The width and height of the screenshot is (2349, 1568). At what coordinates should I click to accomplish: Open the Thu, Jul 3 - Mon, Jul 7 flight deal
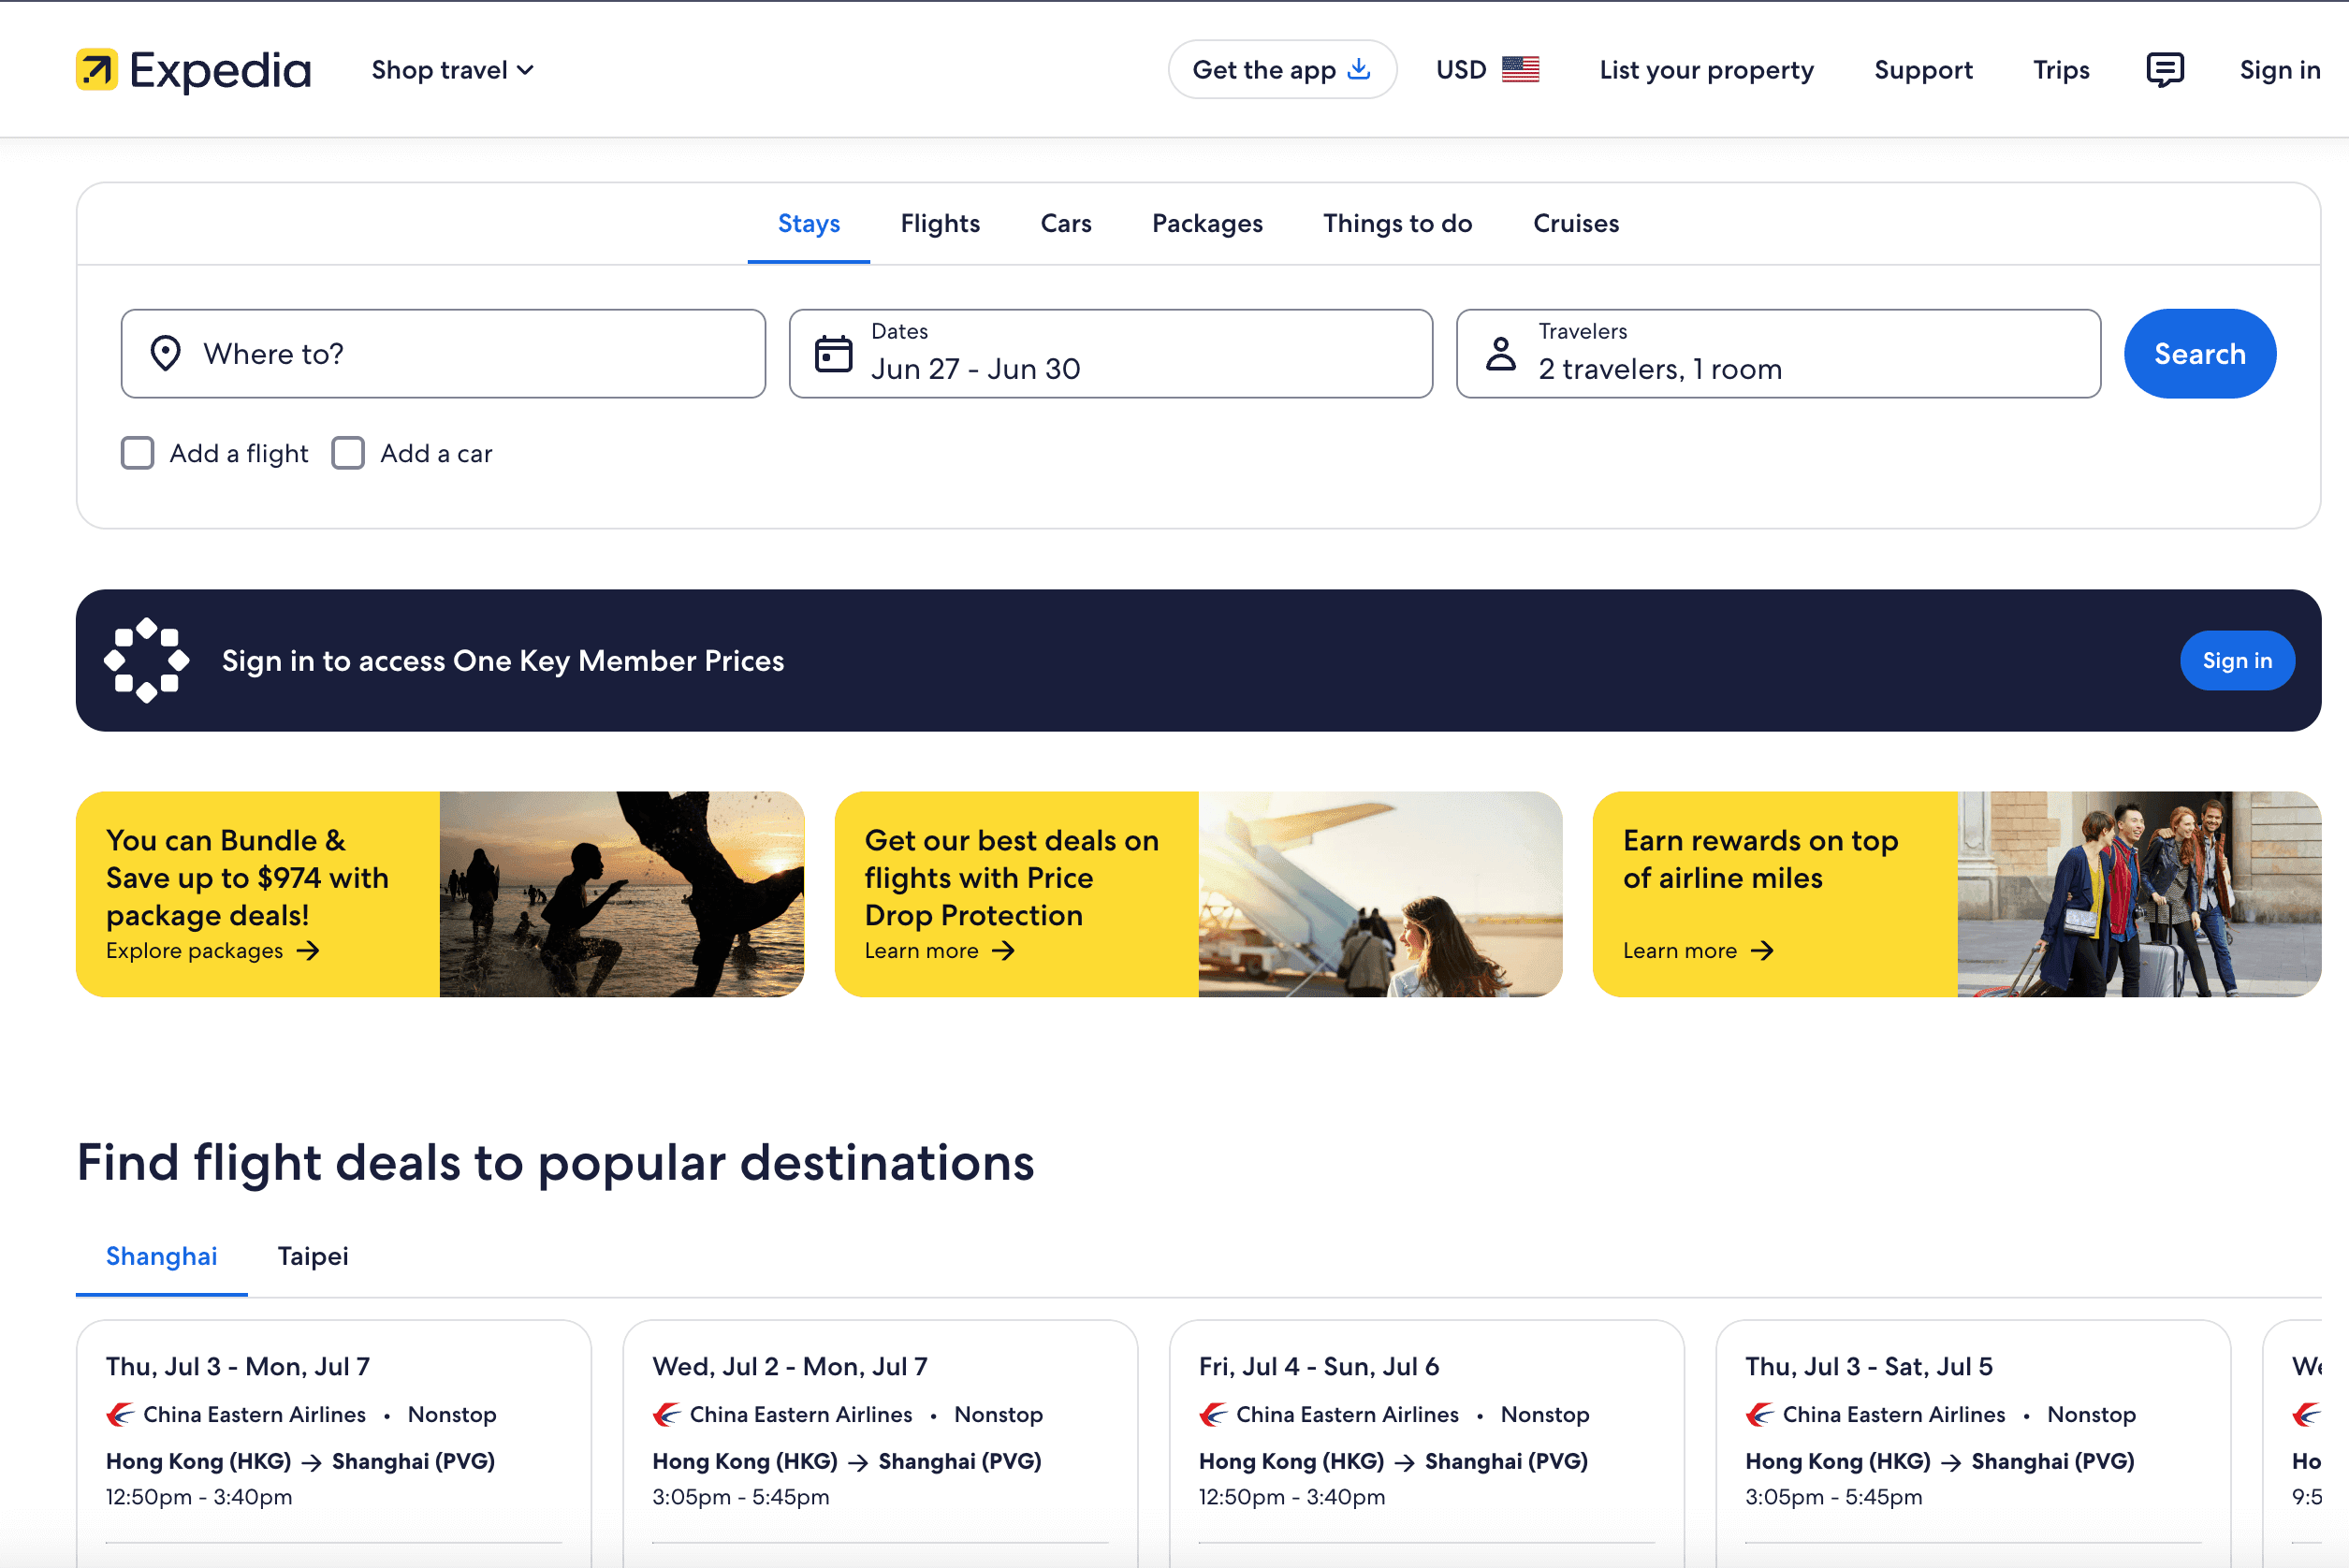click(x=334, y=1443)
